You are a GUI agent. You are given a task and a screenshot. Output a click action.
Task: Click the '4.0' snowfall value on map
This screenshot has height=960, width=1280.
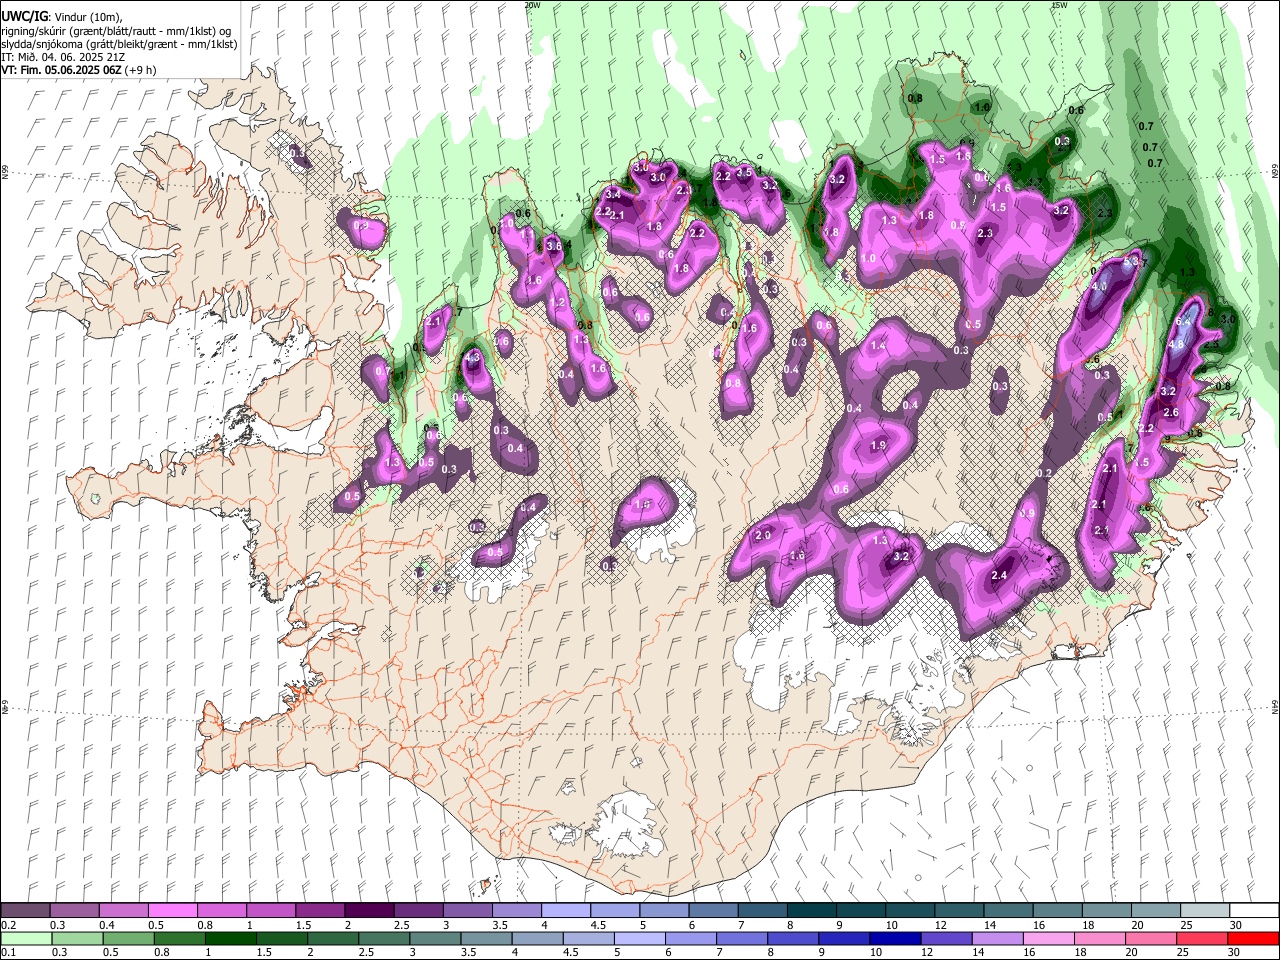point(1099,287)
